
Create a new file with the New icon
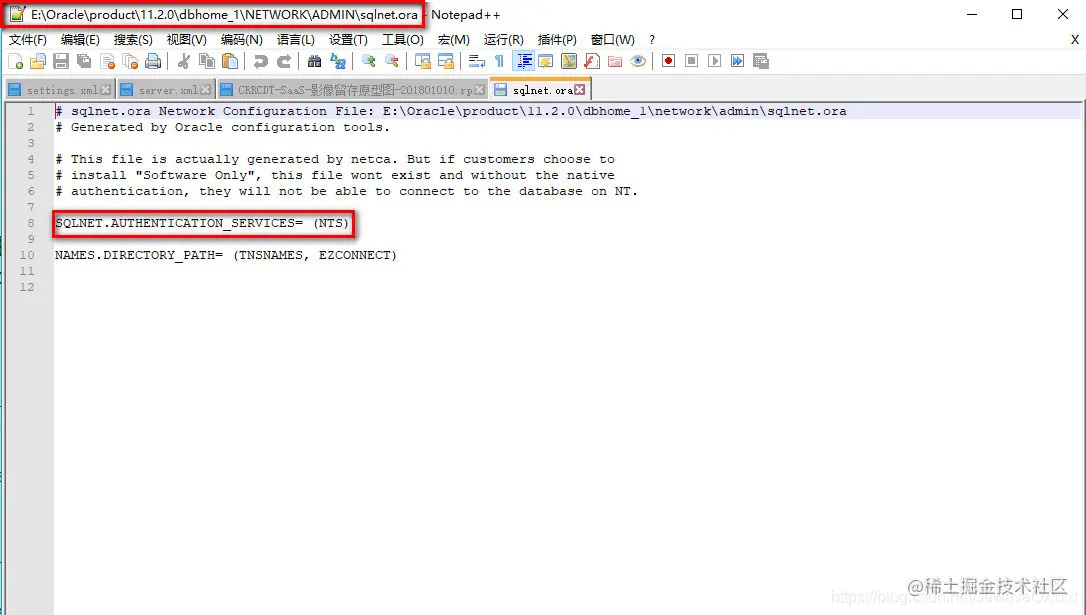[x=15, y=62]
